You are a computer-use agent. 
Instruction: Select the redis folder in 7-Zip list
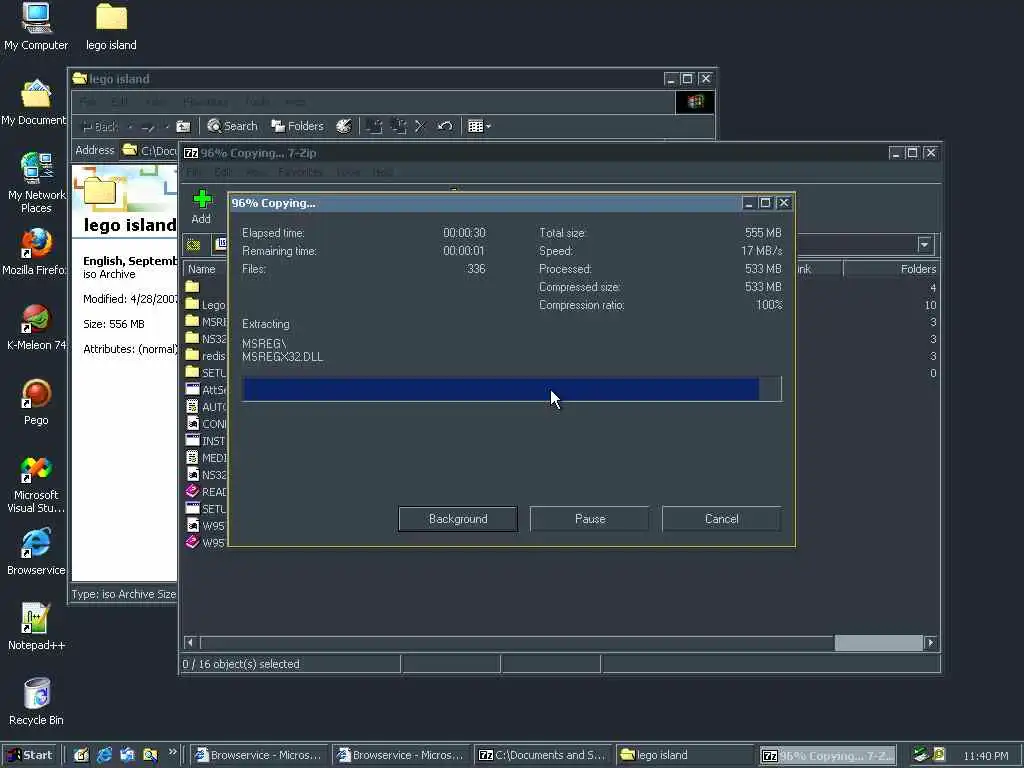tap(206, 356)
